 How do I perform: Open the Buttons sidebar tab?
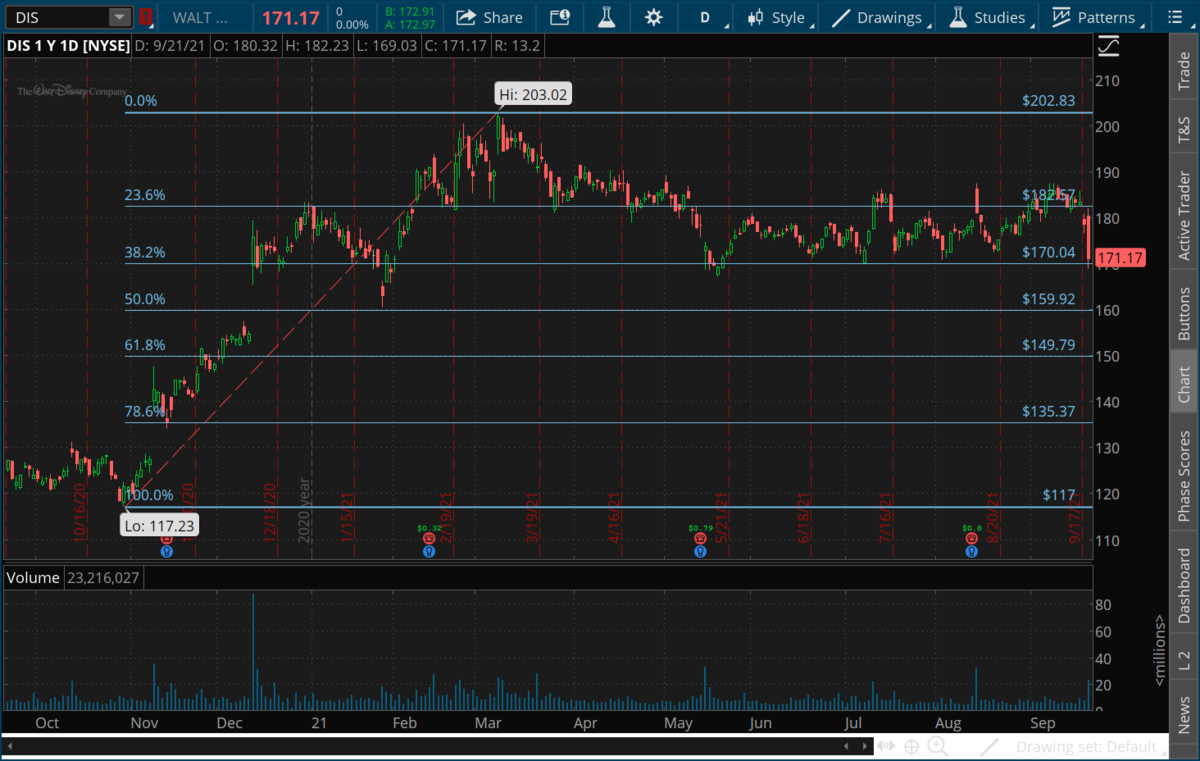1185,311
